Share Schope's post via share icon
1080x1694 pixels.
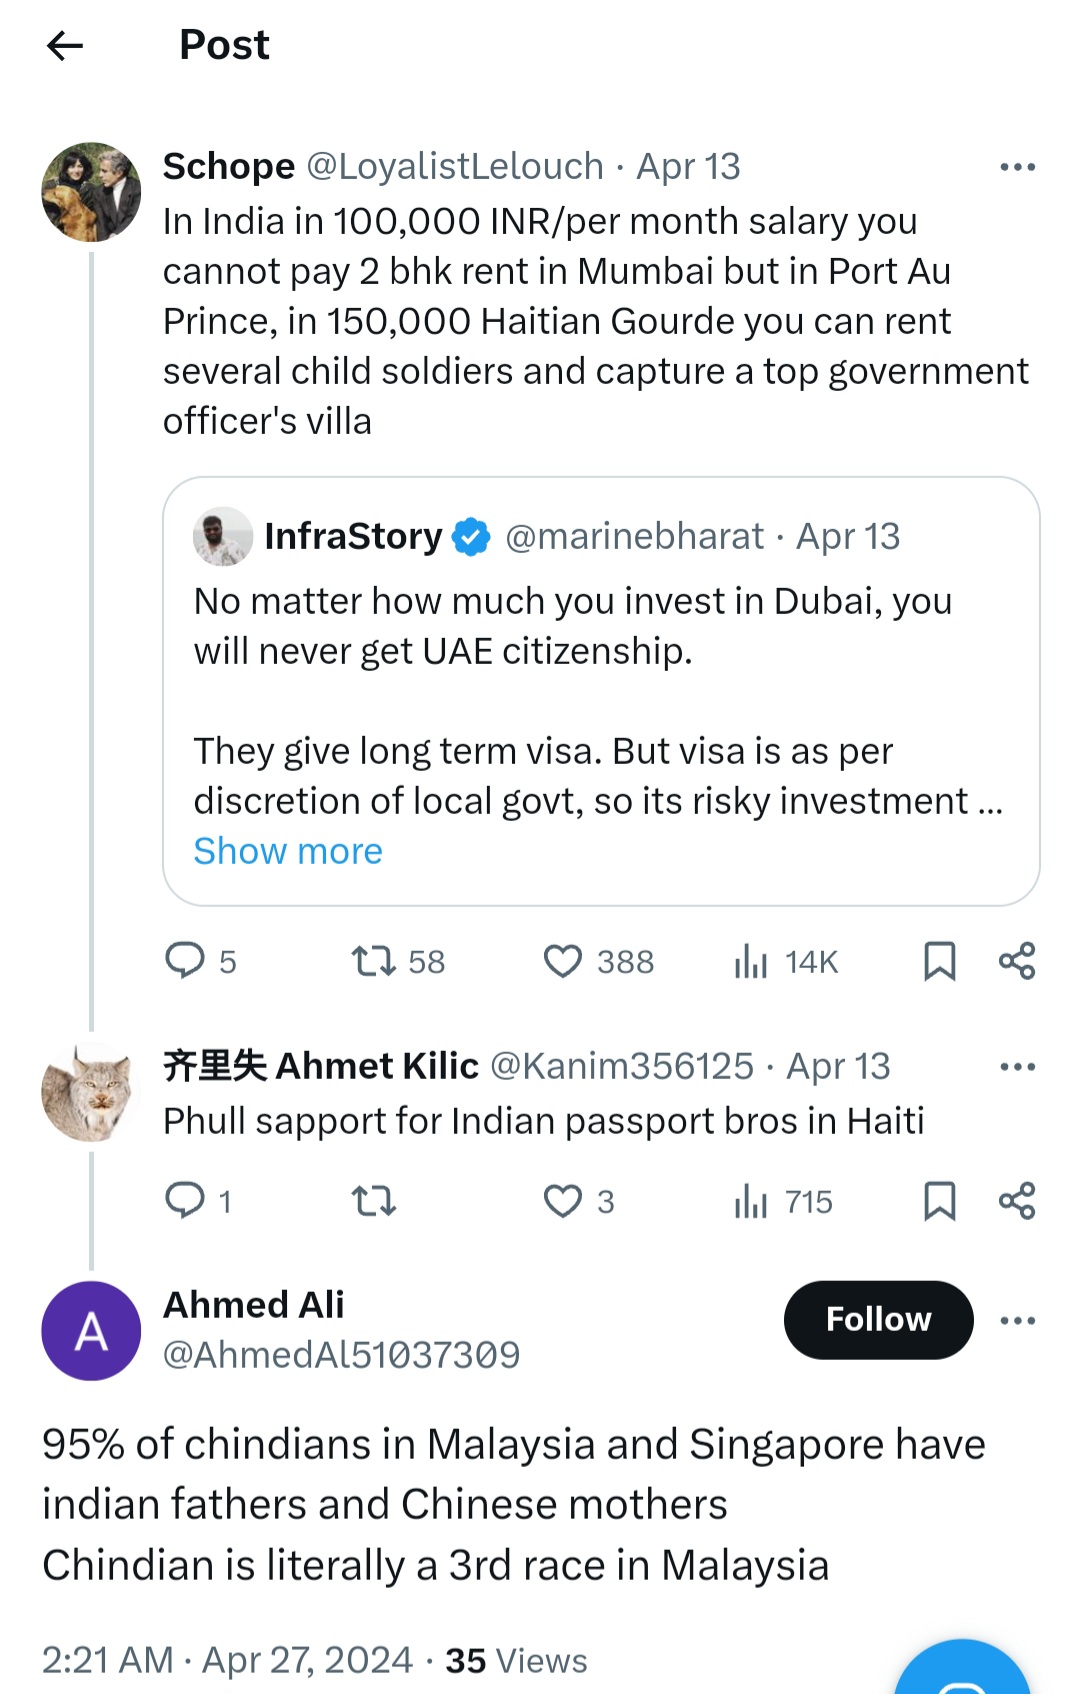click(1017, 961)
